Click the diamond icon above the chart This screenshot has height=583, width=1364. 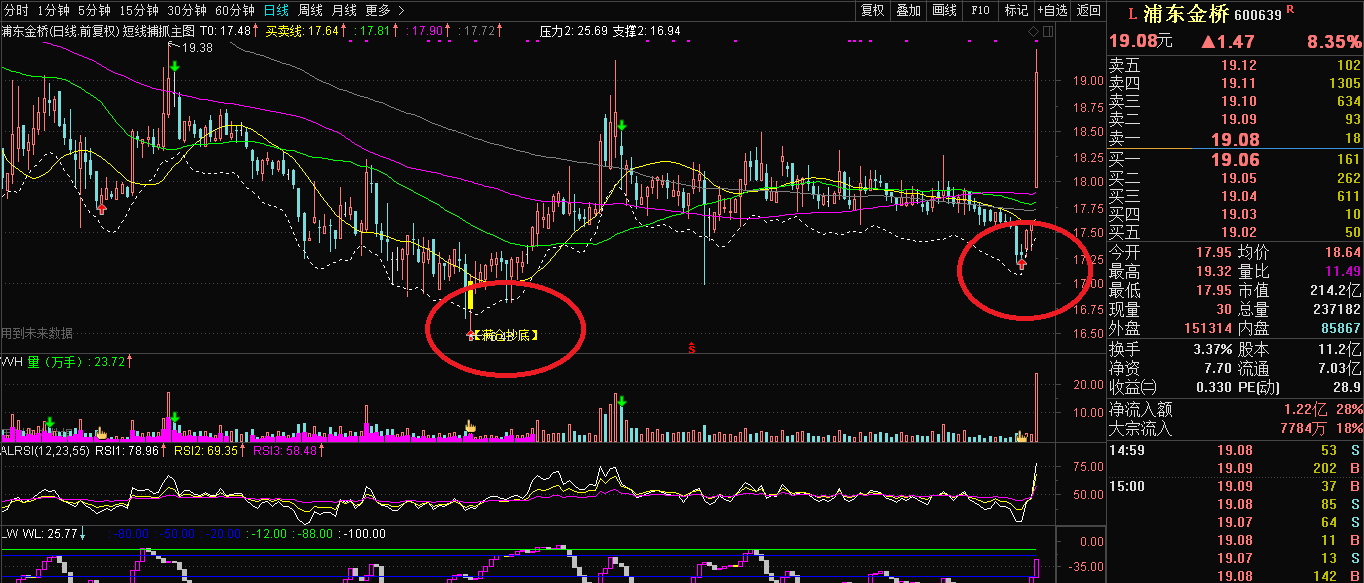1034,31
